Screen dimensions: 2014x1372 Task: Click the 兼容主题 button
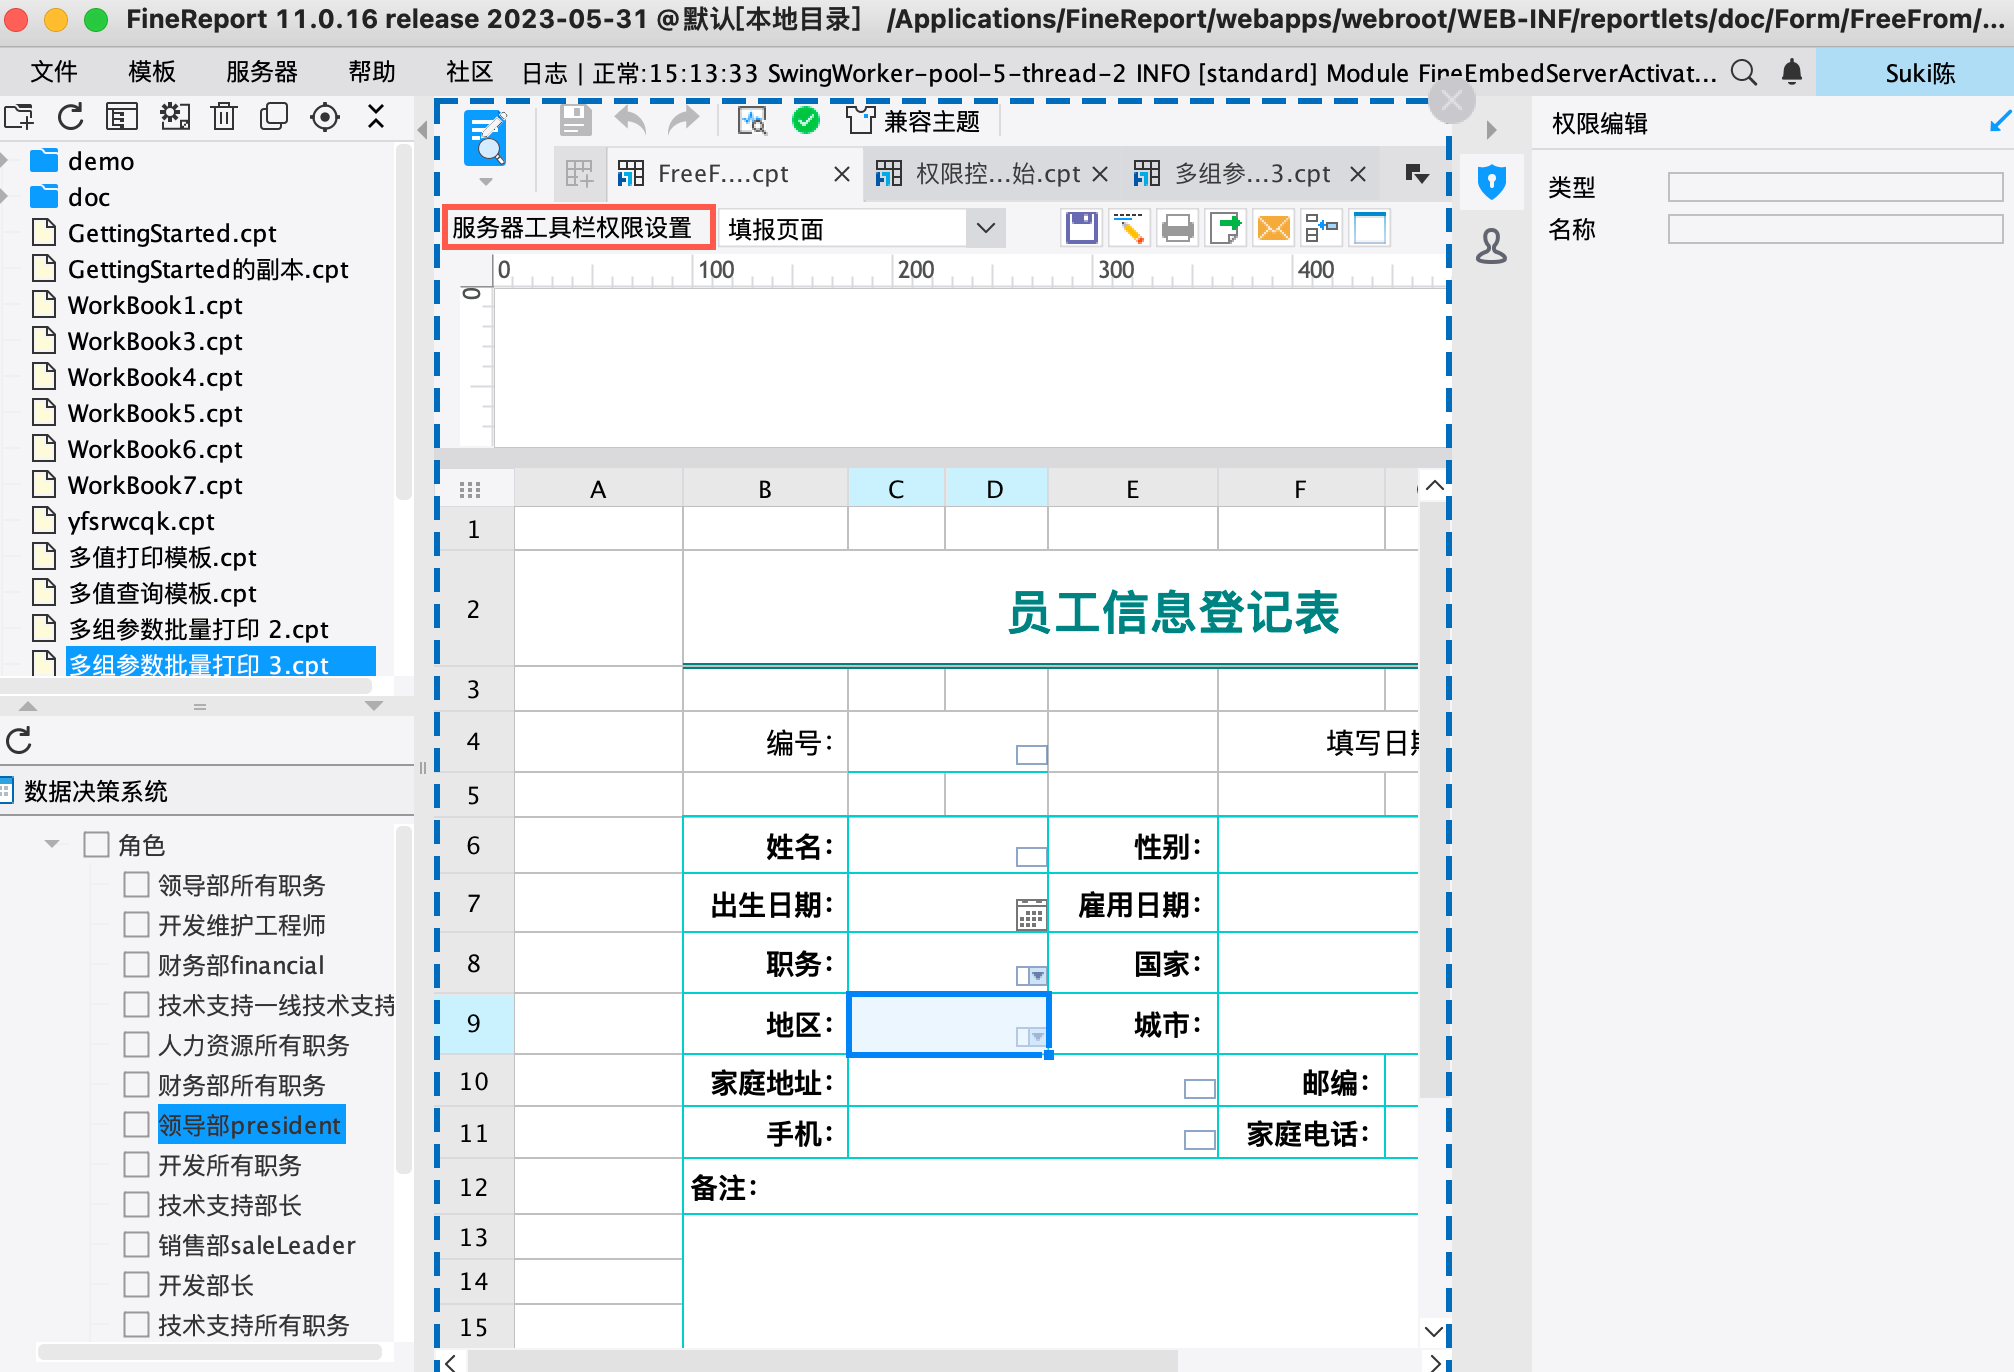pos(914,121)
